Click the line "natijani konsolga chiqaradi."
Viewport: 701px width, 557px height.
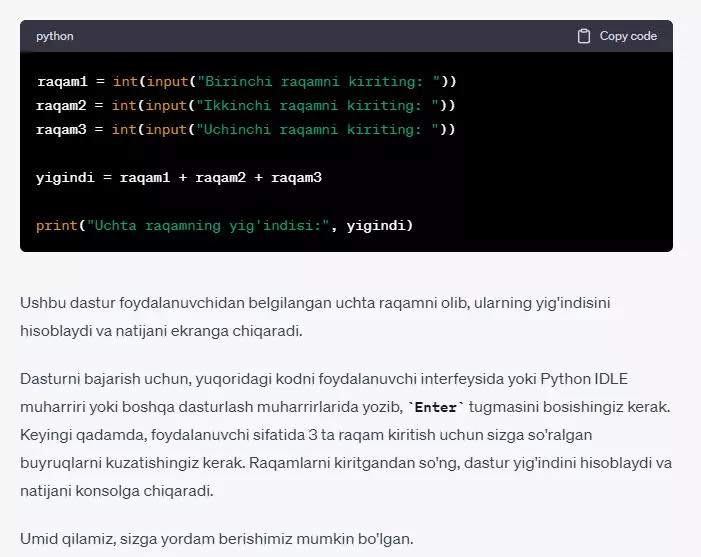point(117,491)
